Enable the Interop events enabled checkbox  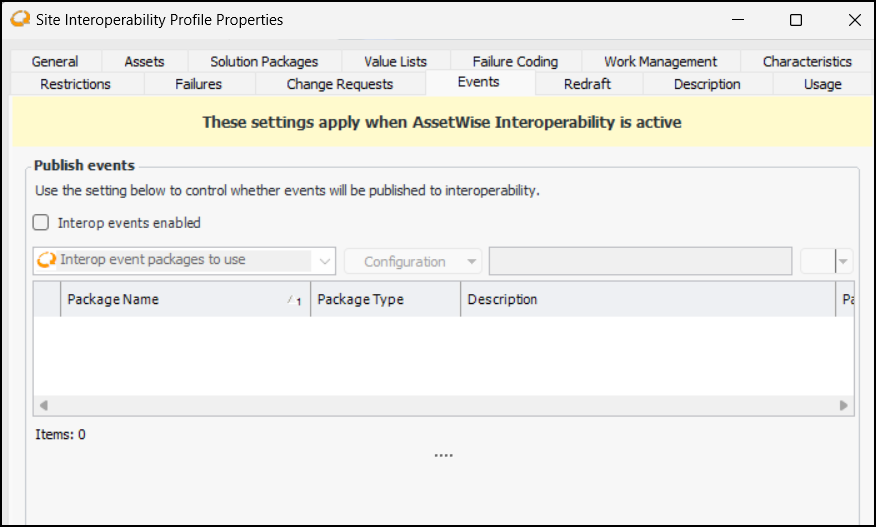point(41,222)
